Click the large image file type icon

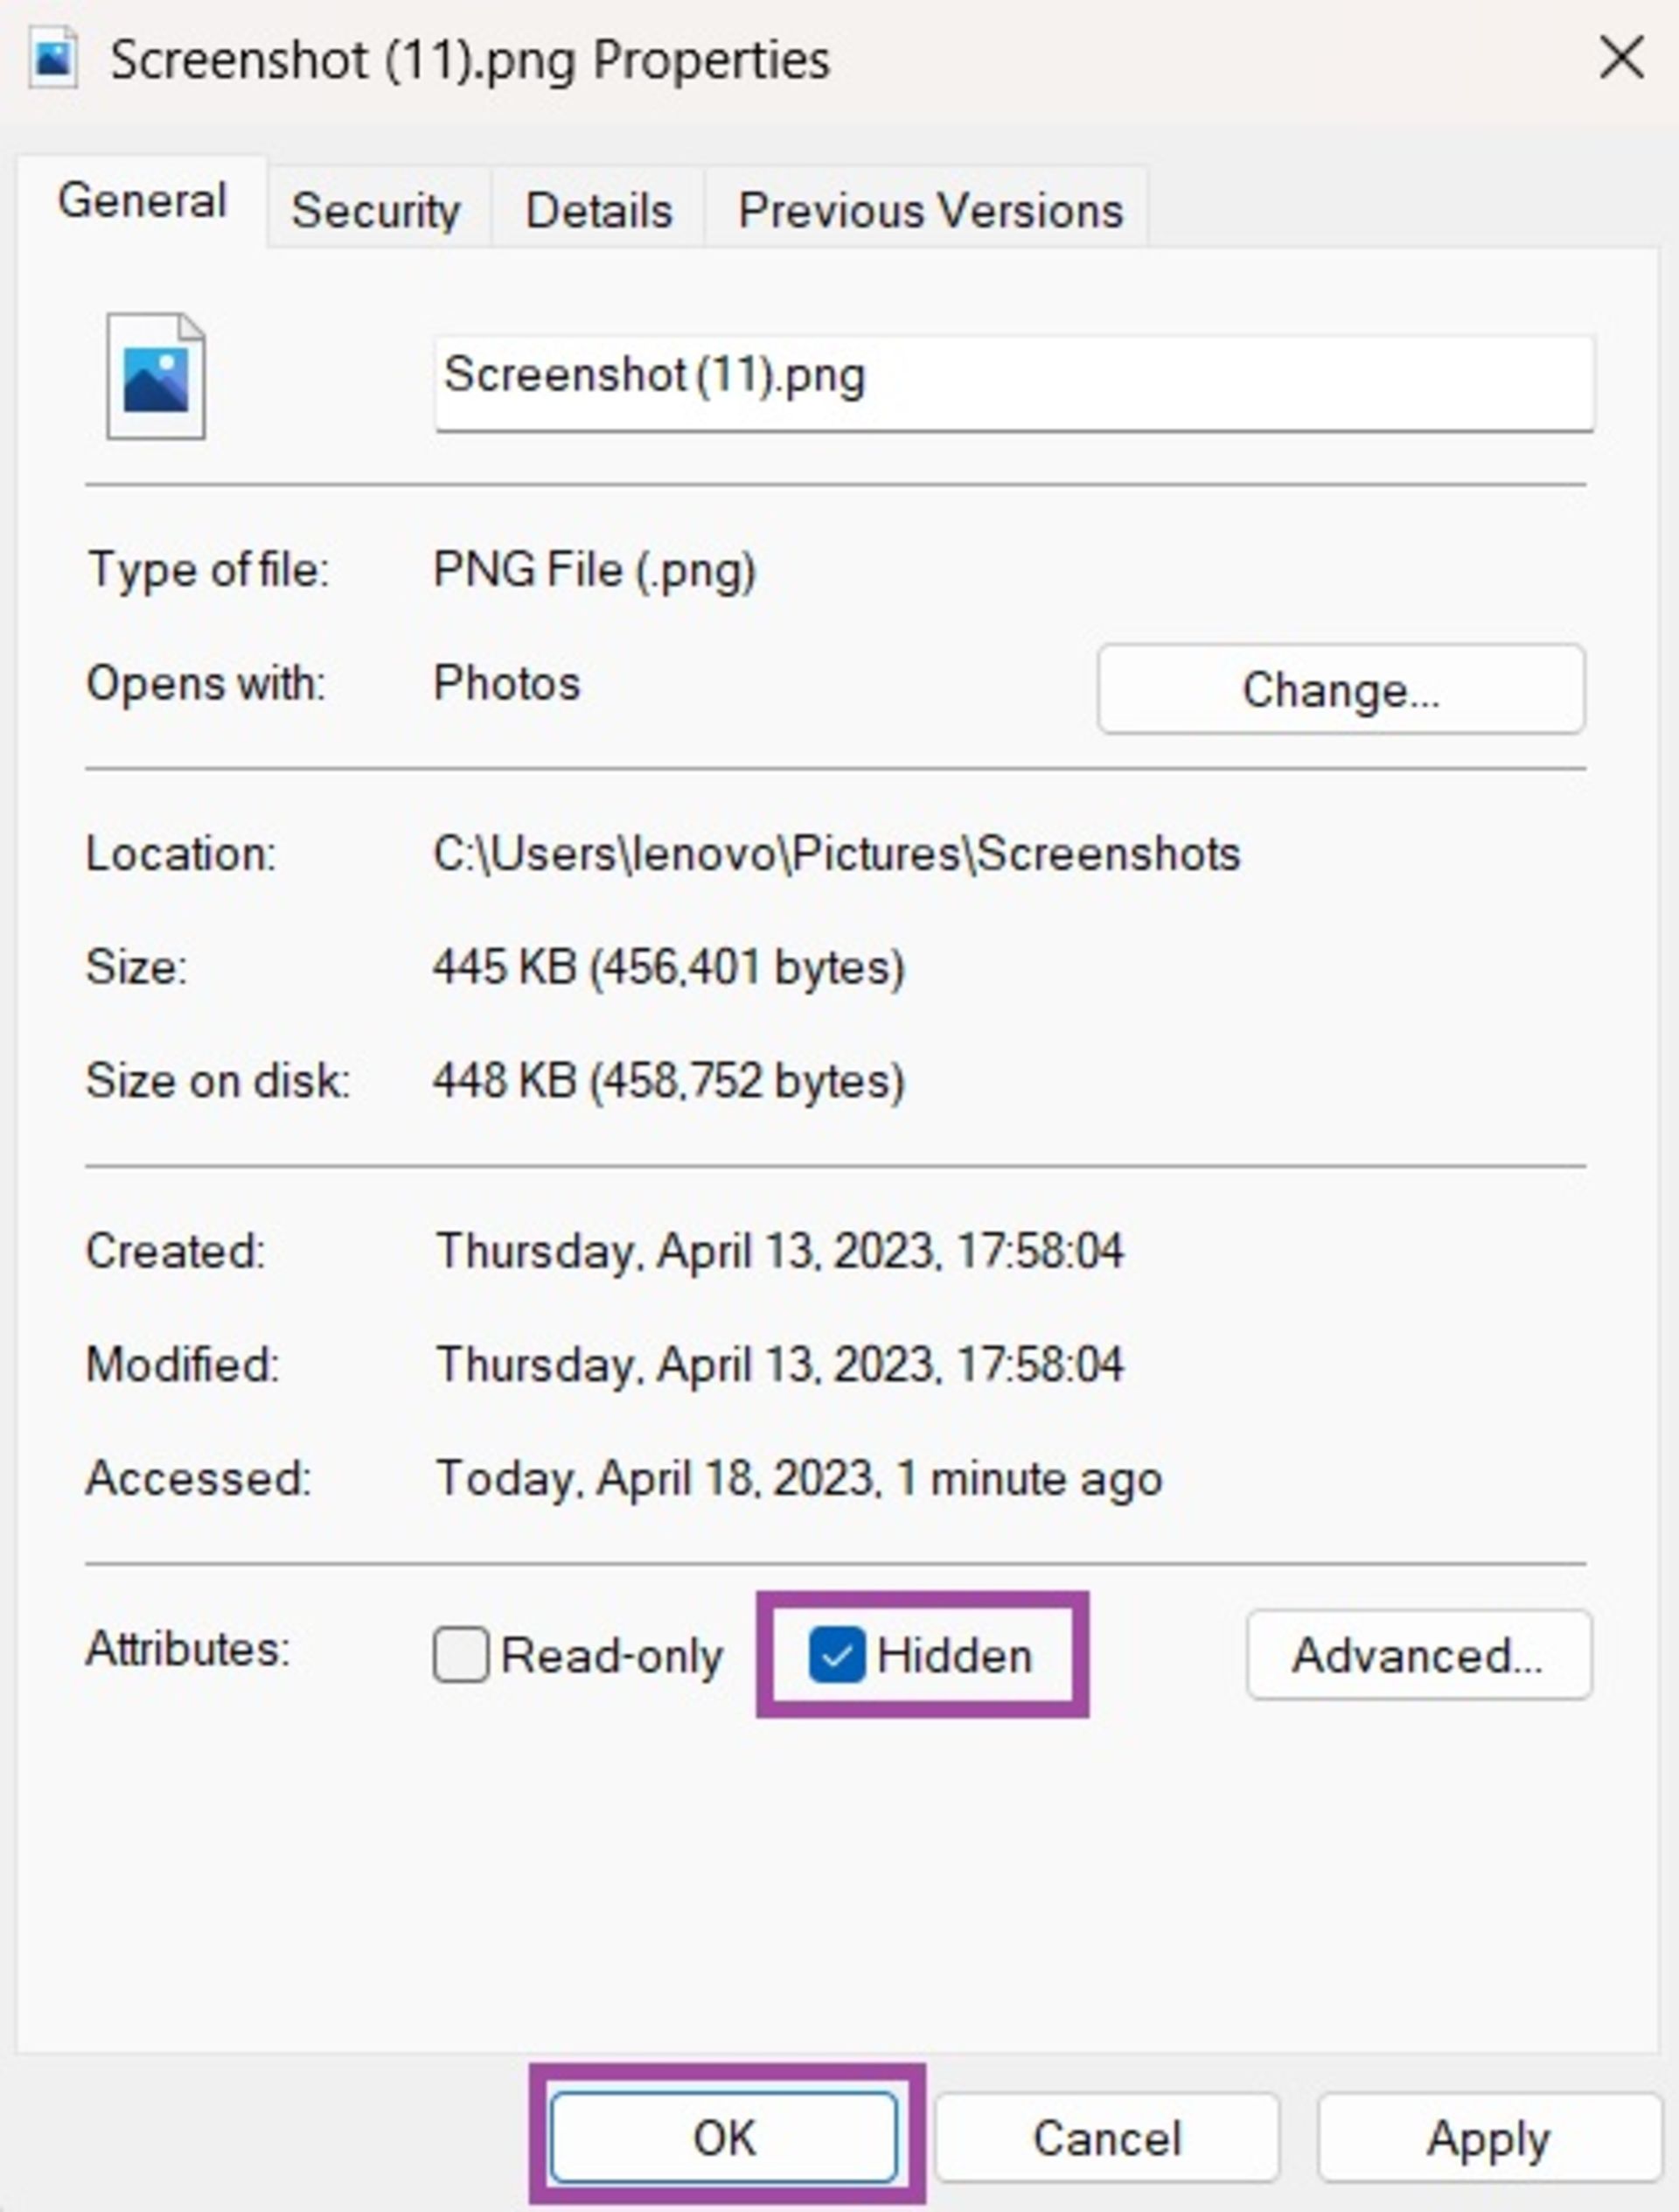click(x=156, y=376)
